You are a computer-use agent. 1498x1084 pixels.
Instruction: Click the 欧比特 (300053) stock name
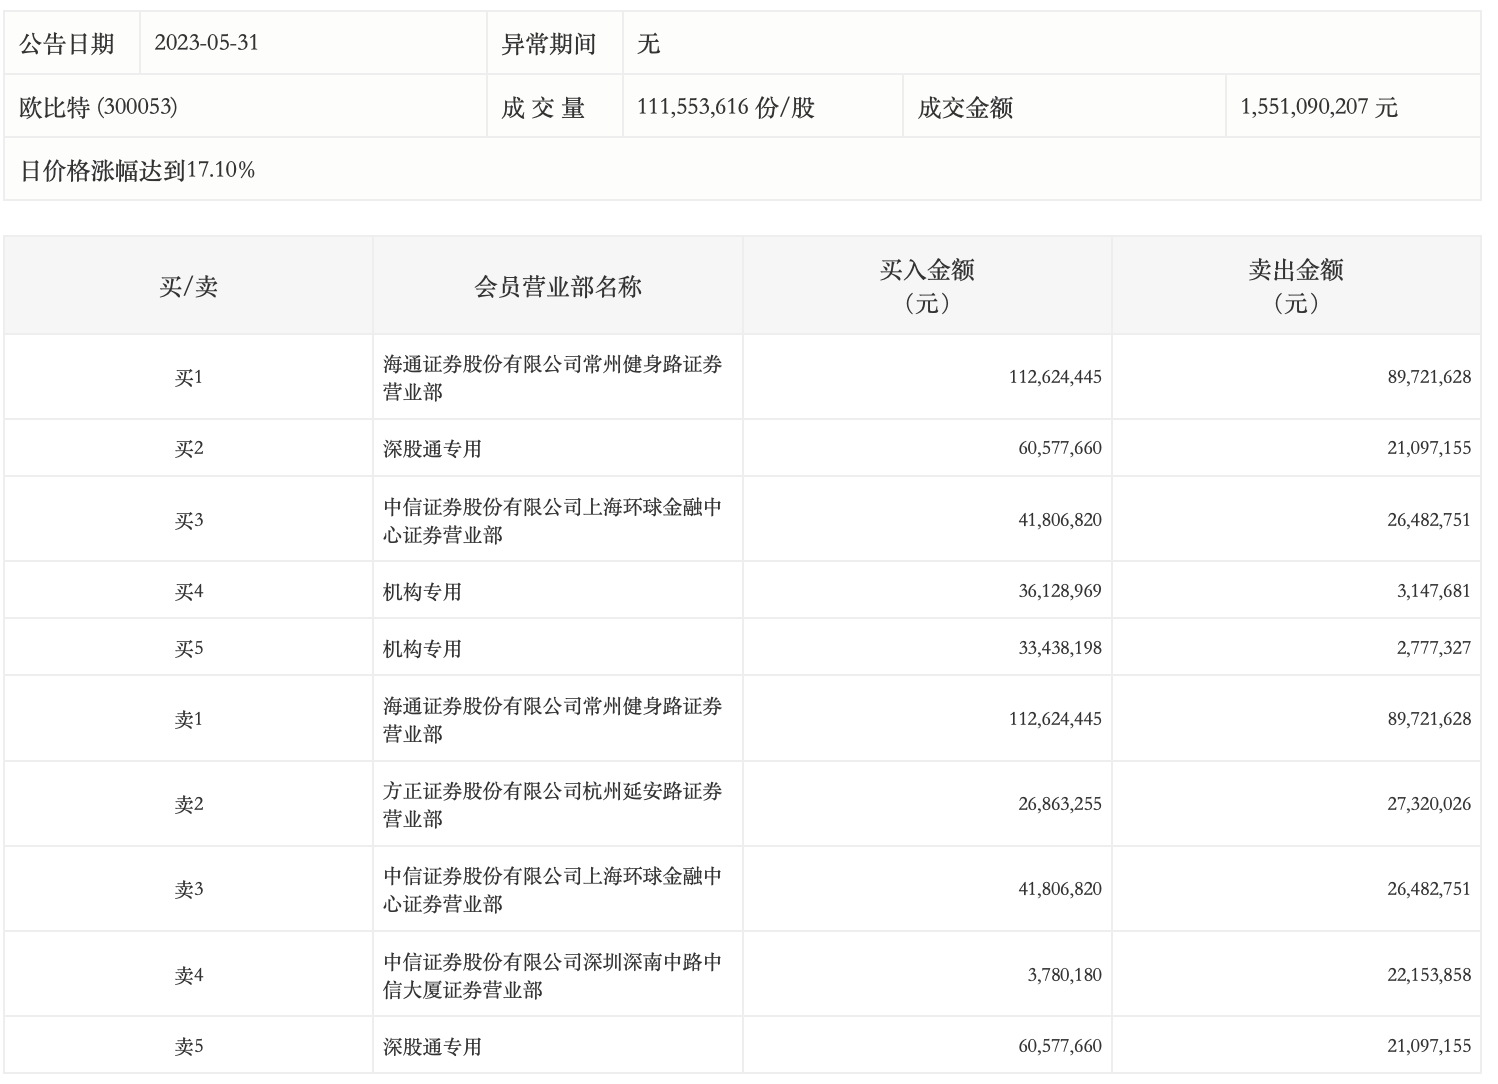click(x=98, y=107)
